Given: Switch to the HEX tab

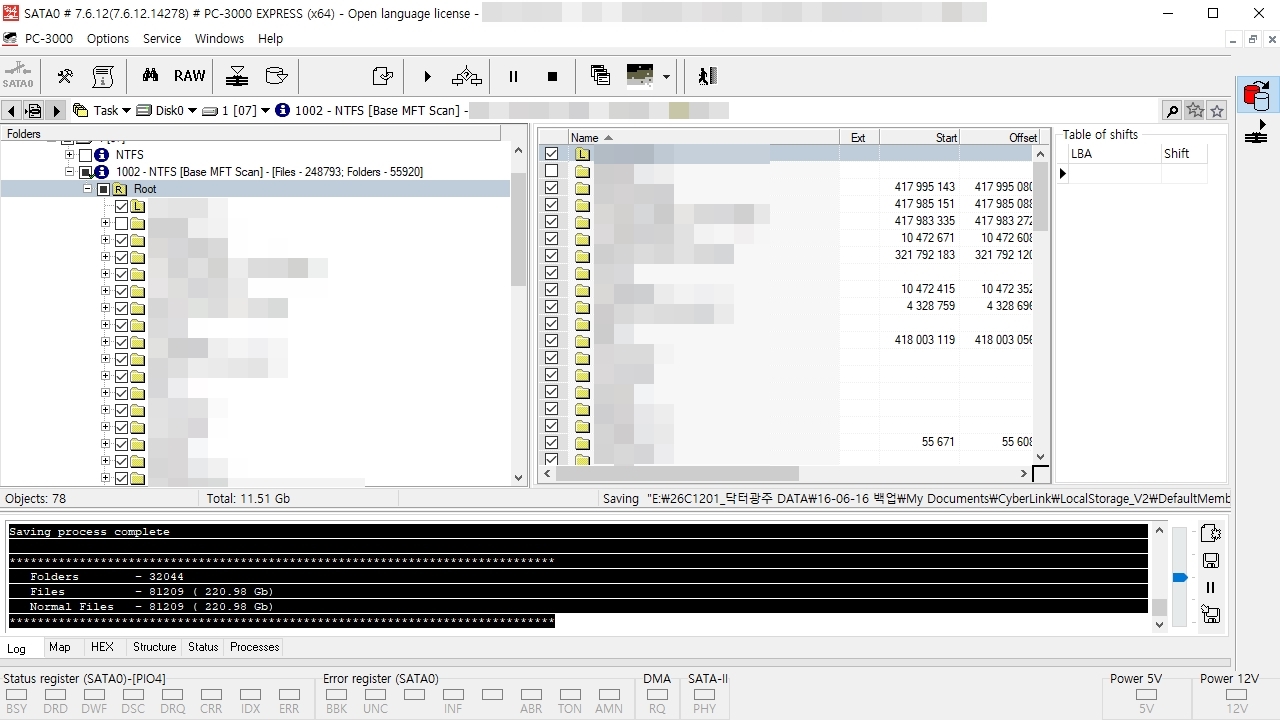Looking at the screenshot, I should pos(102,647).
